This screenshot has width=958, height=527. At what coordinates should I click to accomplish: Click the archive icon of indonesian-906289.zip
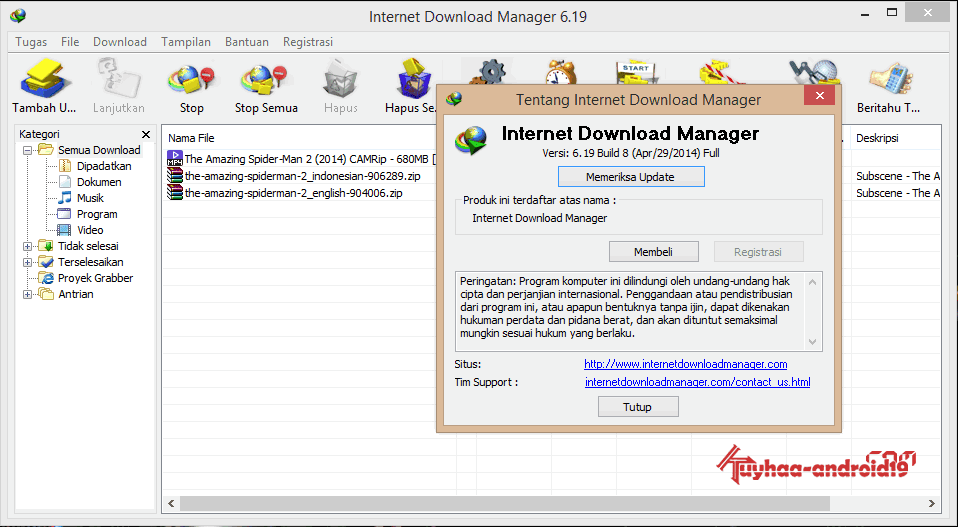(175, 176)
